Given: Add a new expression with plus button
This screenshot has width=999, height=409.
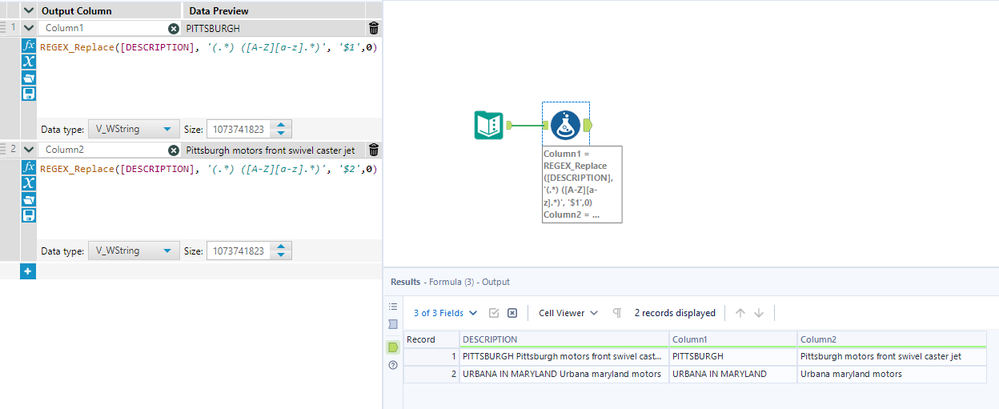Looking at the screenshot, I should [28, 272].
